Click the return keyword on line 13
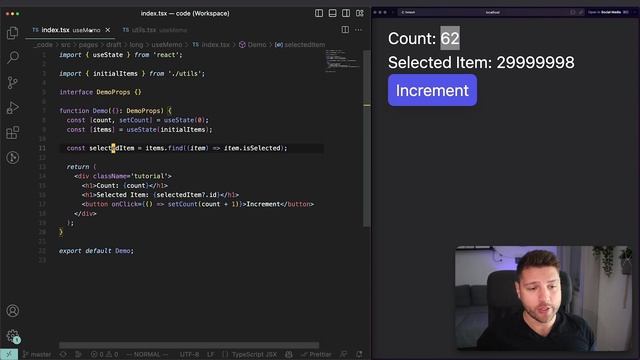The width and height of the screenshot is (640, 360). coord(78,167)
